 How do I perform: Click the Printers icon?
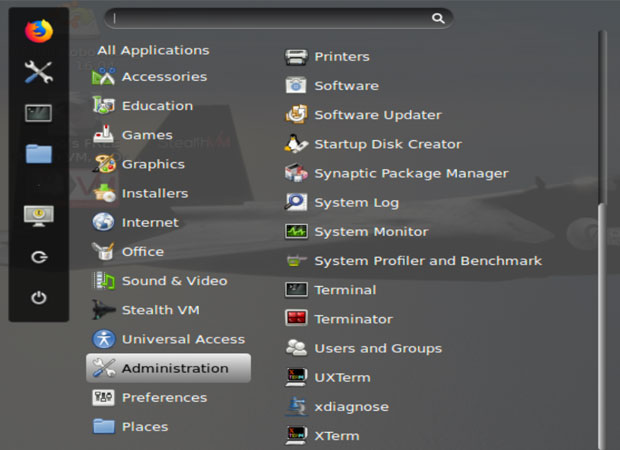pos(296,57)
